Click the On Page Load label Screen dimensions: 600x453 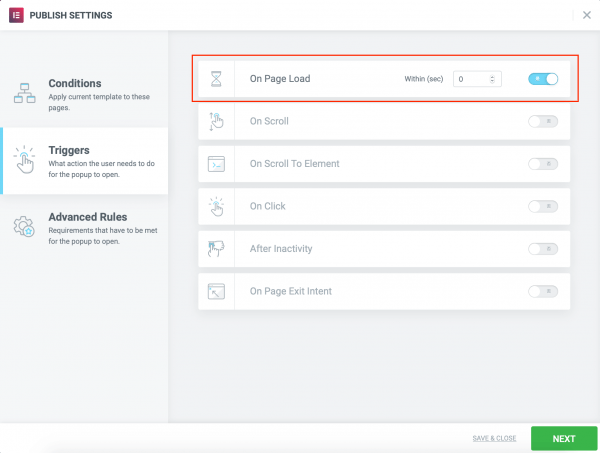pyautogui.click(x=280, y=79)
